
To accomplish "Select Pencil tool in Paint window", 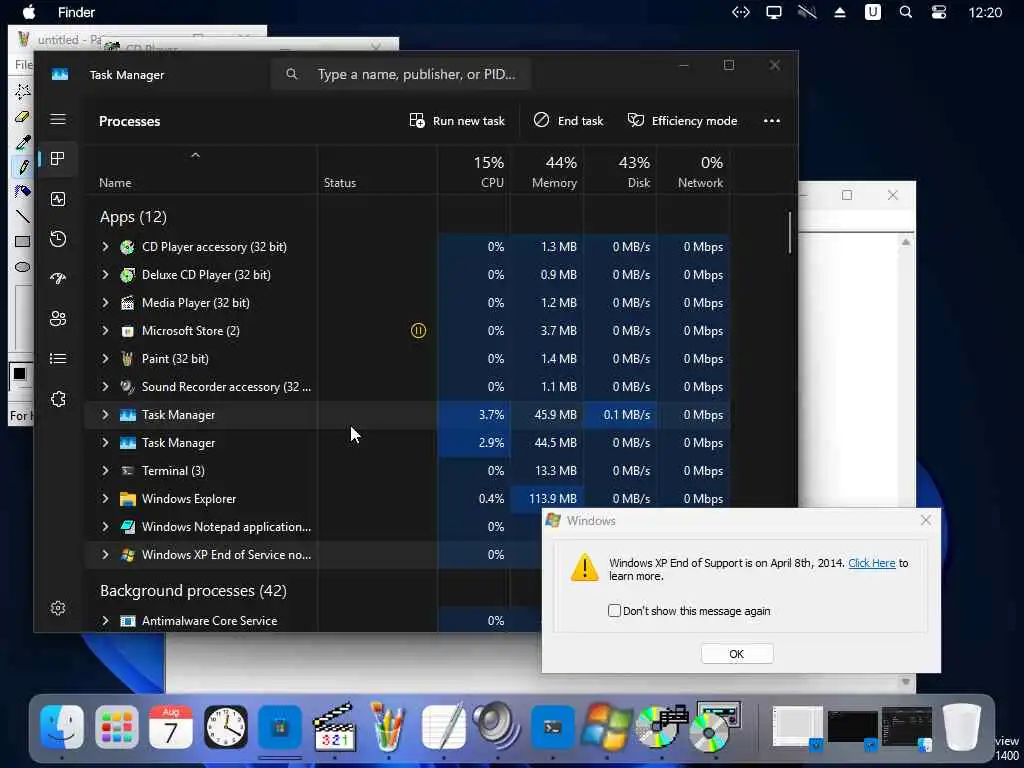I will (x=23, y=167).
